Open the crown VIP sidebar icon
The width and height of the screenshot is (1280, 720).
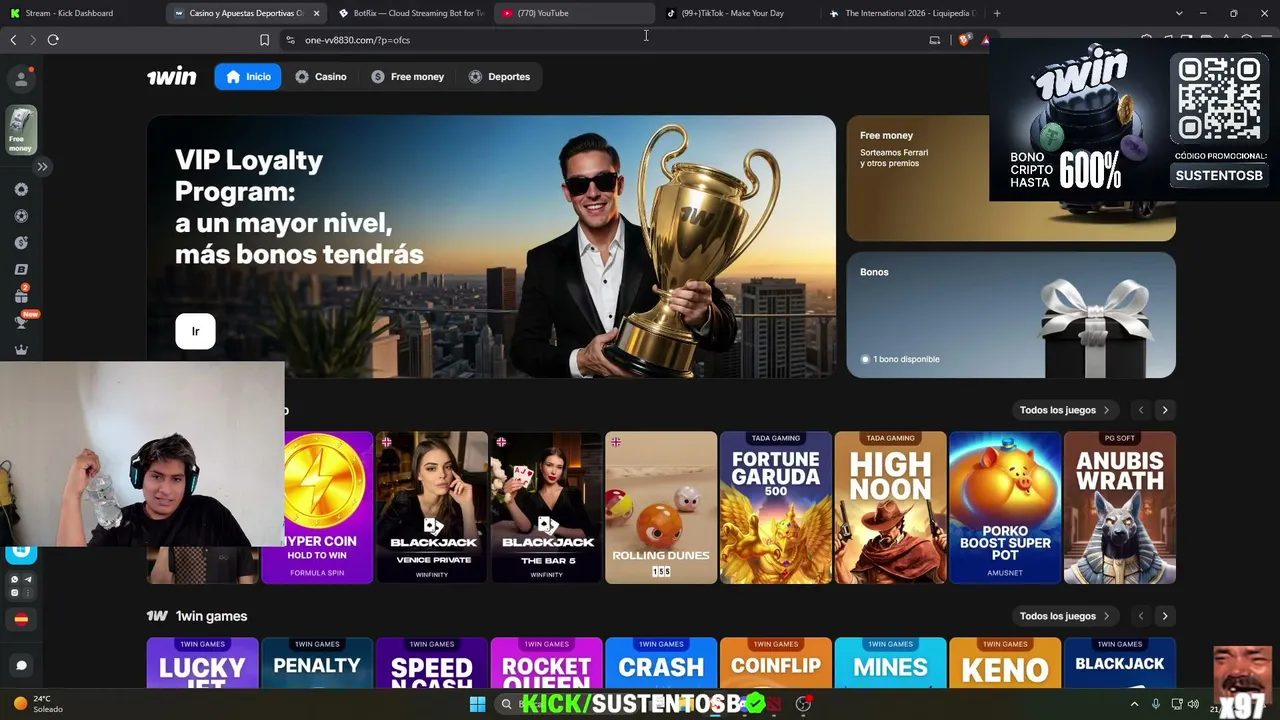tap(21, 350)
